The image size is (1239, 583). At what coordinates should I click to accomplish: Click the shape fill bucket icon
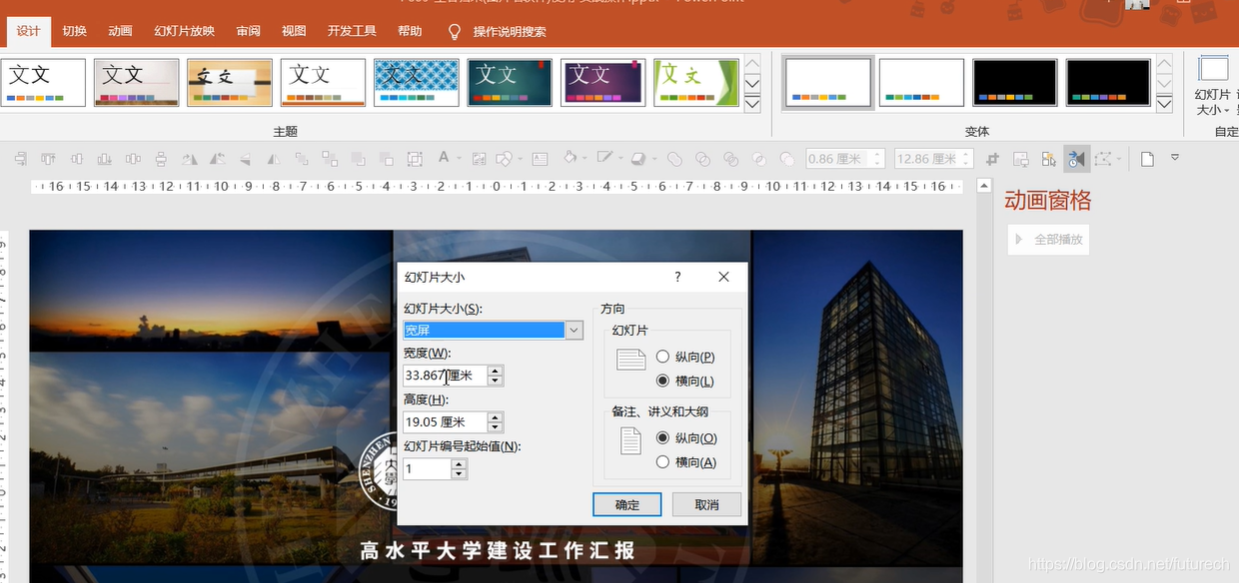coord(570,158)
